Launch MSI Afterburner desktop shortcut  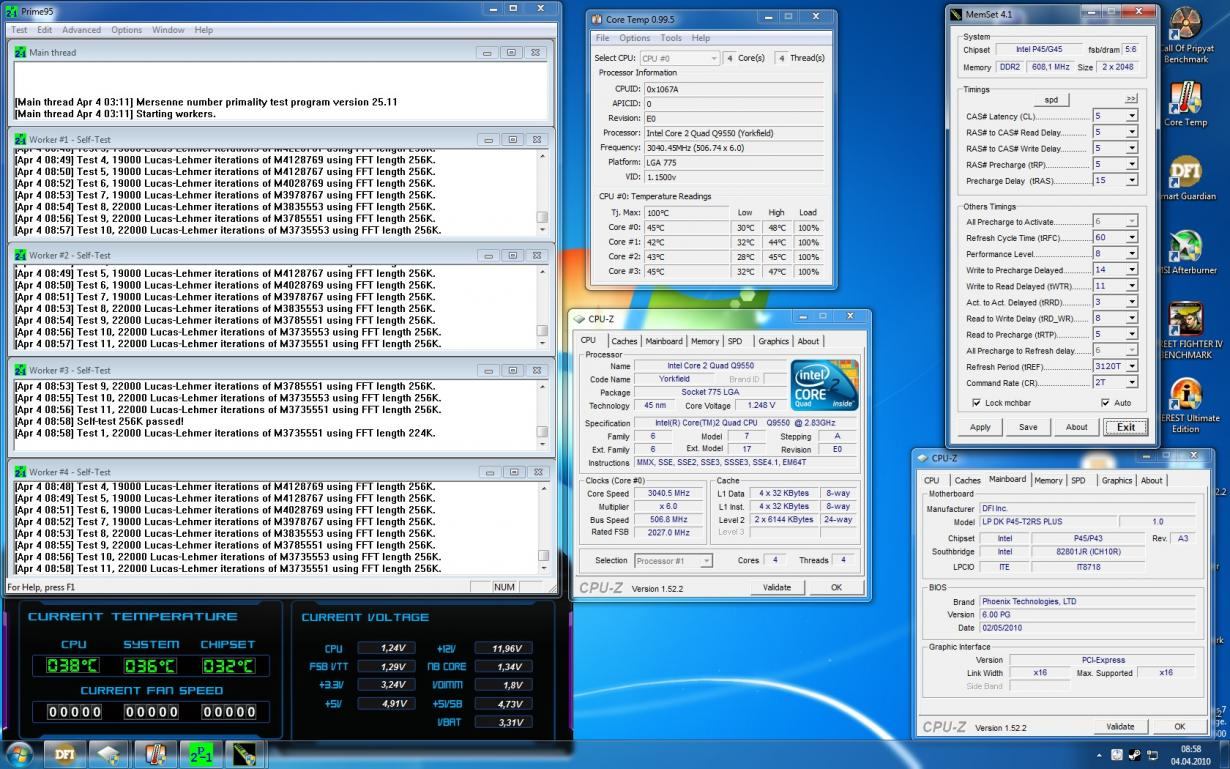[x=1185, y=252]
